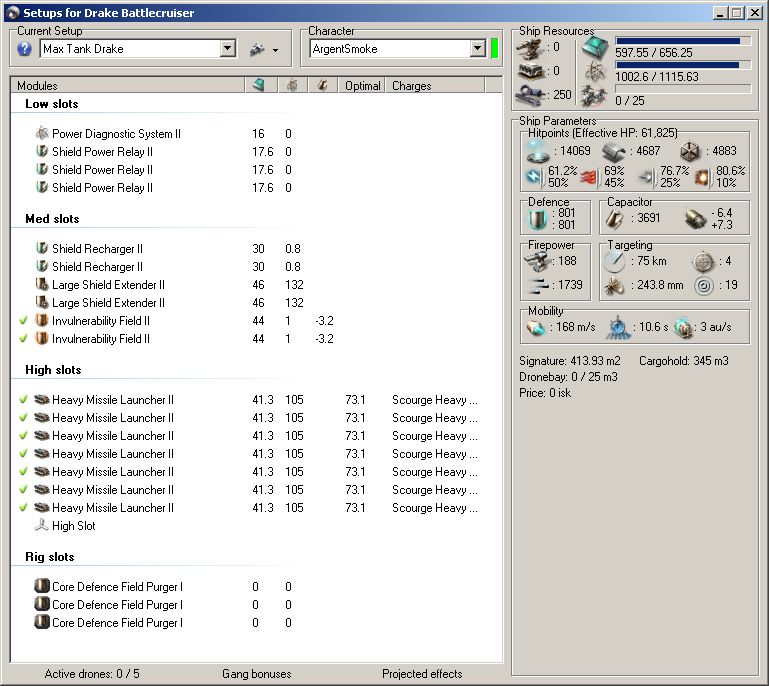The image size is (769, 686).
Task: Click the turret hardpoints icon in Ship Resources
Action: [x=530, y=48]
